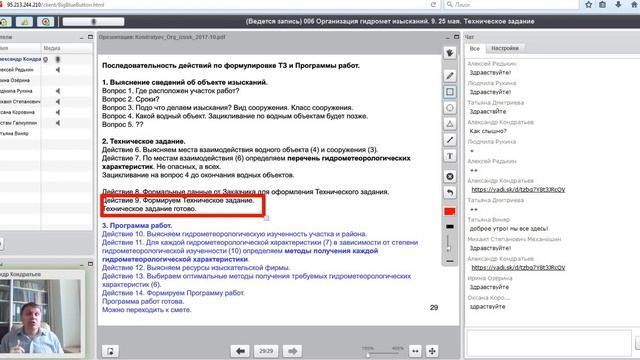
Task: Open the second yadi.sk link in chat
Action: click(x=518, y=268)
